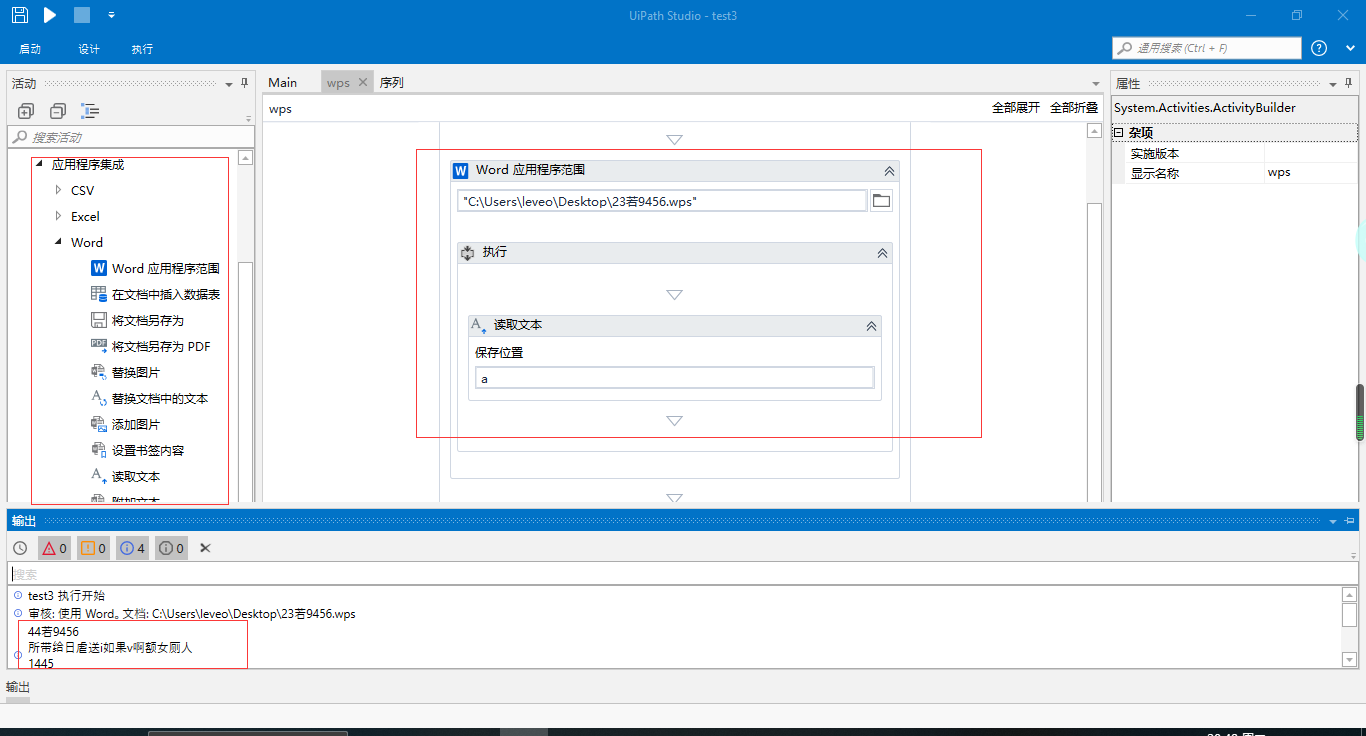Collapse the 杂项 properties group

(1118, 132)
